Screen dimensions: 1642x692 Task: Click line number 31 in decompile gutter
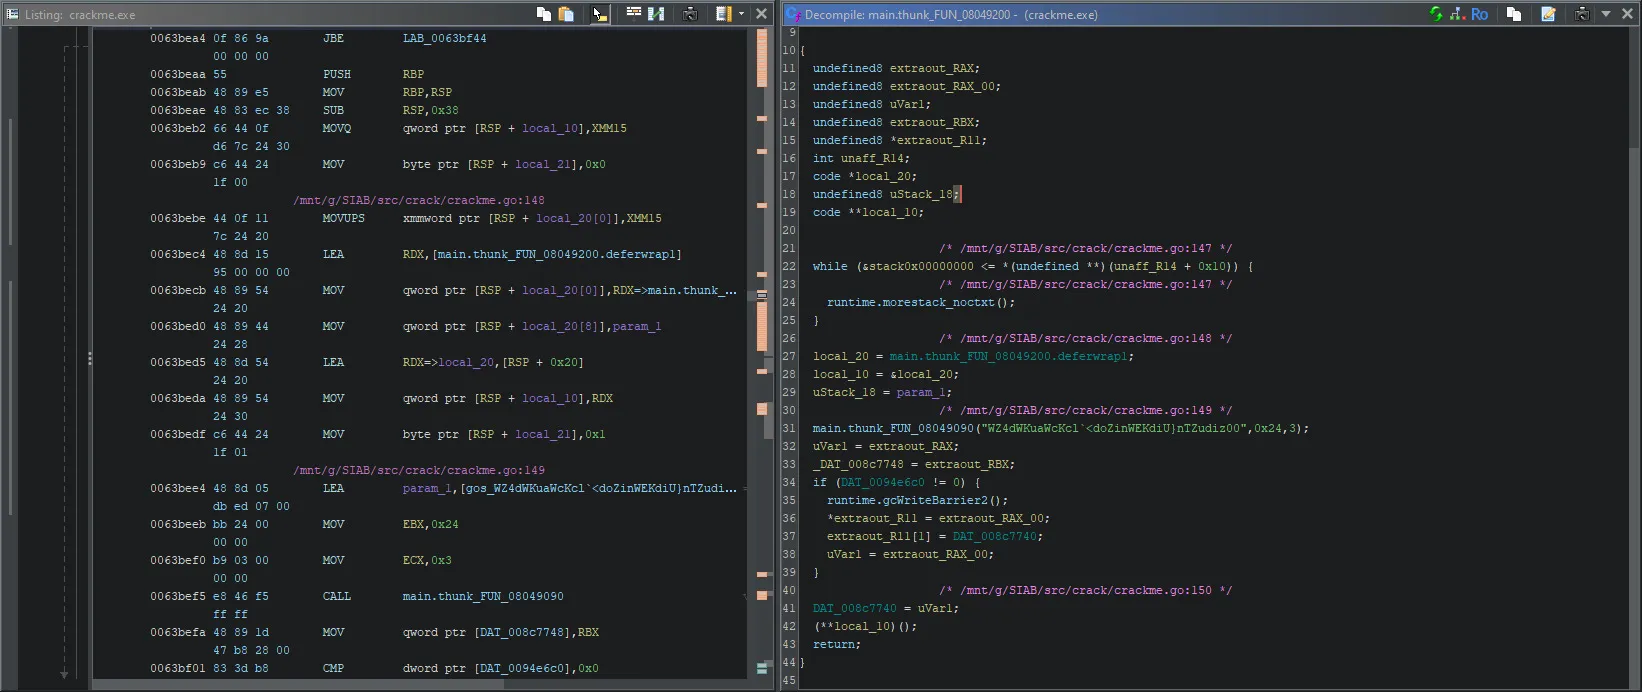tap(789, 428)
